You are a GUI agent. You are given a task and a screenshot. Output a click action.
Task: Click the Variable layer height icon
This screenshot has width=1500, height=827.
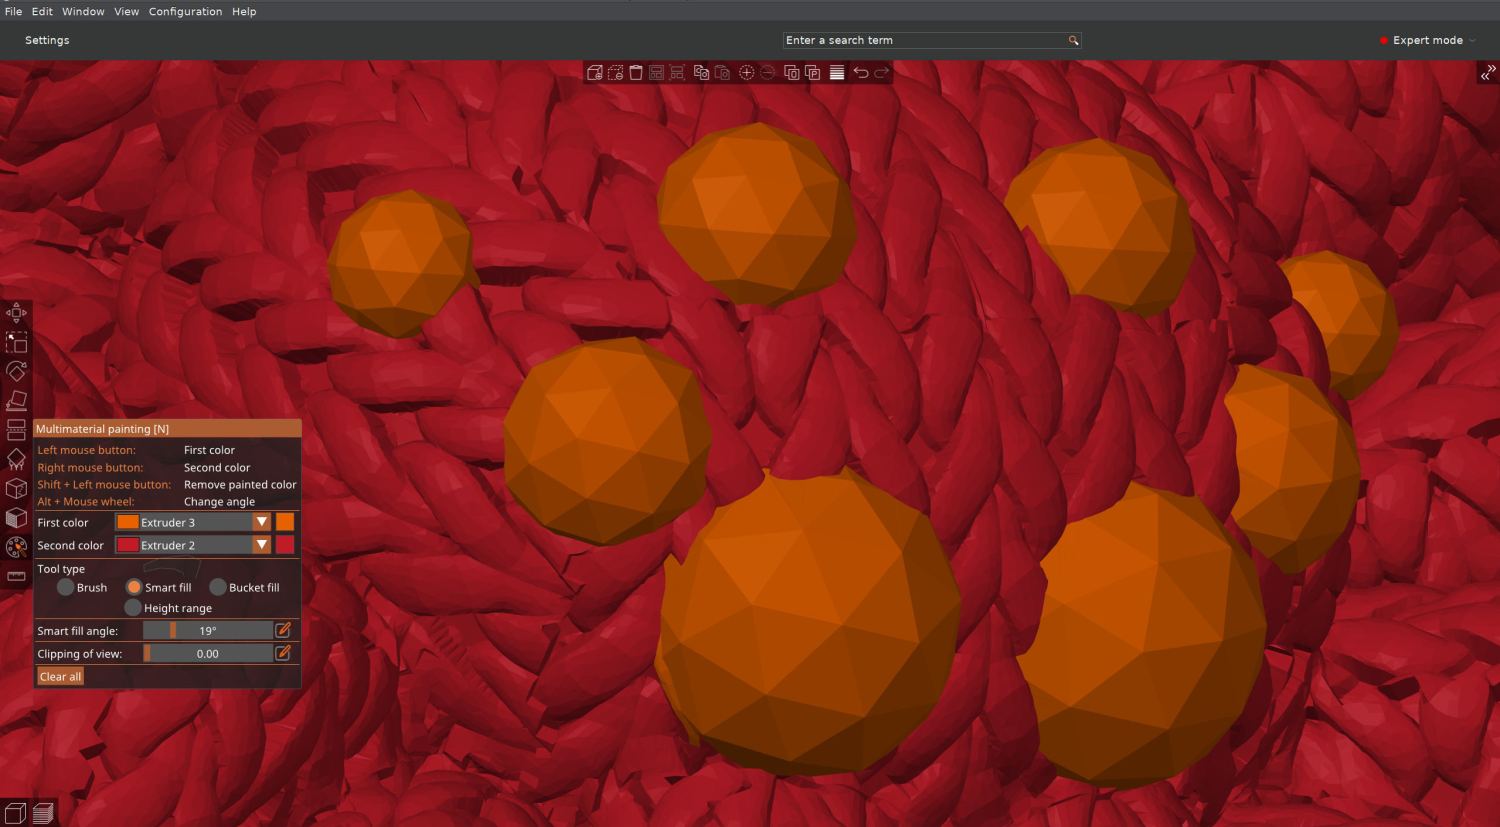837,73
